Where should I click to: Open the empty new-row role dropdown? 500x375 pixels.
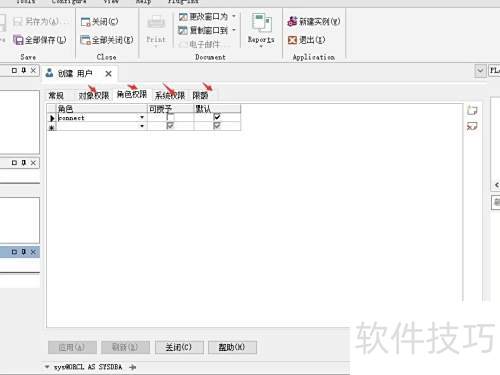[142, 126]
